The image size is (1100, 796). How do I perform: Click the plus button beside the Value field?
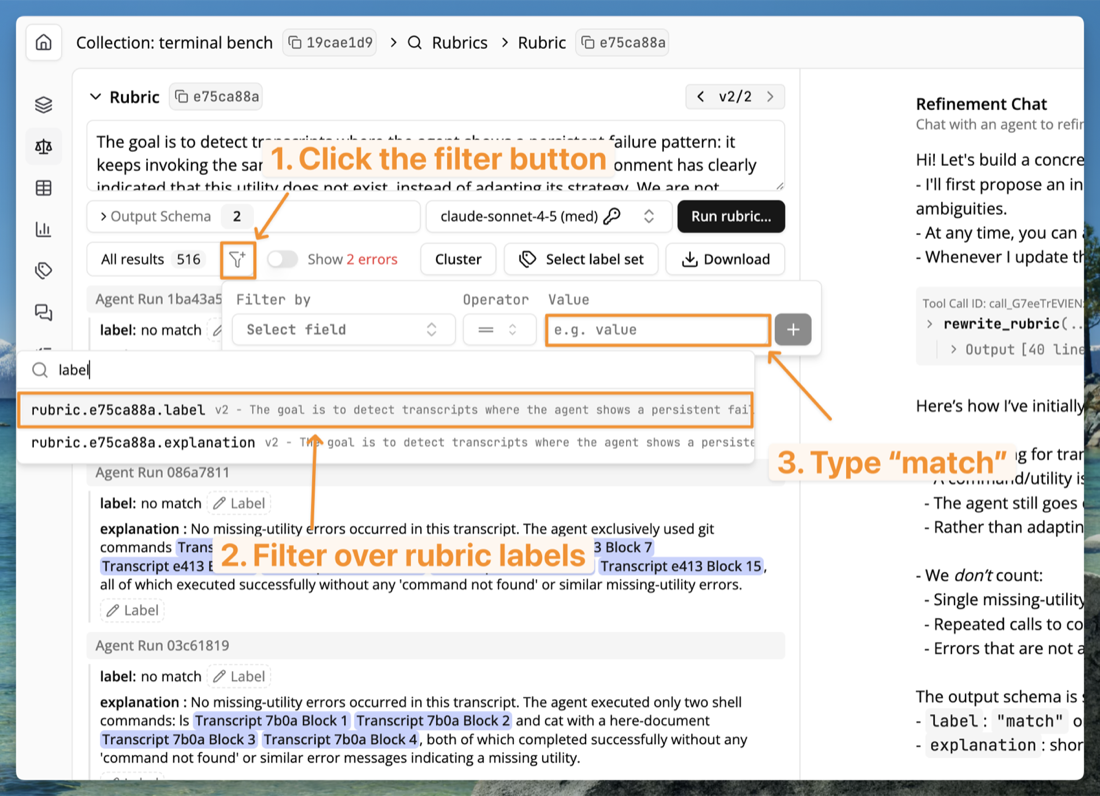[793, 329]
